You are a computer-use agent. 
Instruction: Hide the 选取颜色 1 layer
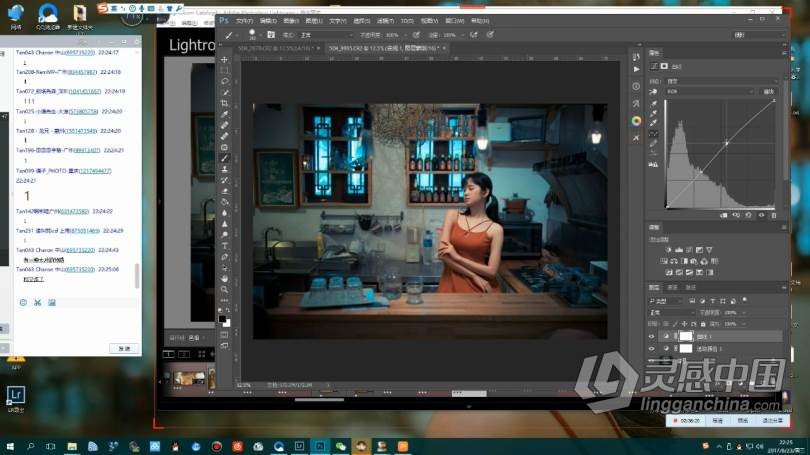pos(651,349)
